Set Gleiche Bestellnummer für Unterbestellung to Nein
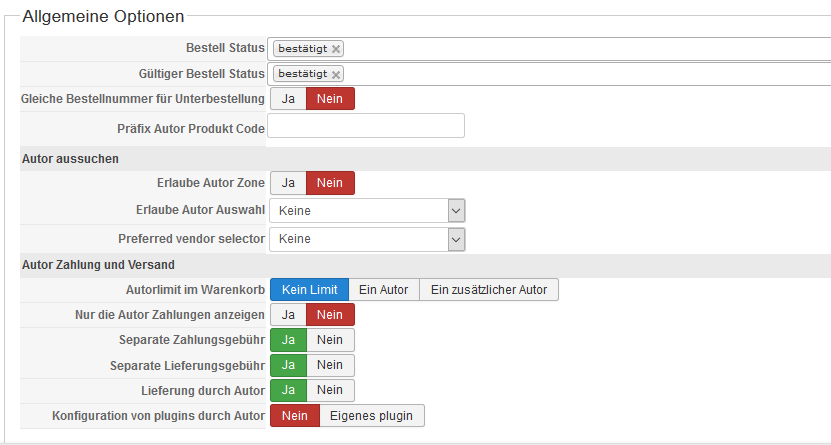This screenshot has height=445, width=831. pos(330,99)
